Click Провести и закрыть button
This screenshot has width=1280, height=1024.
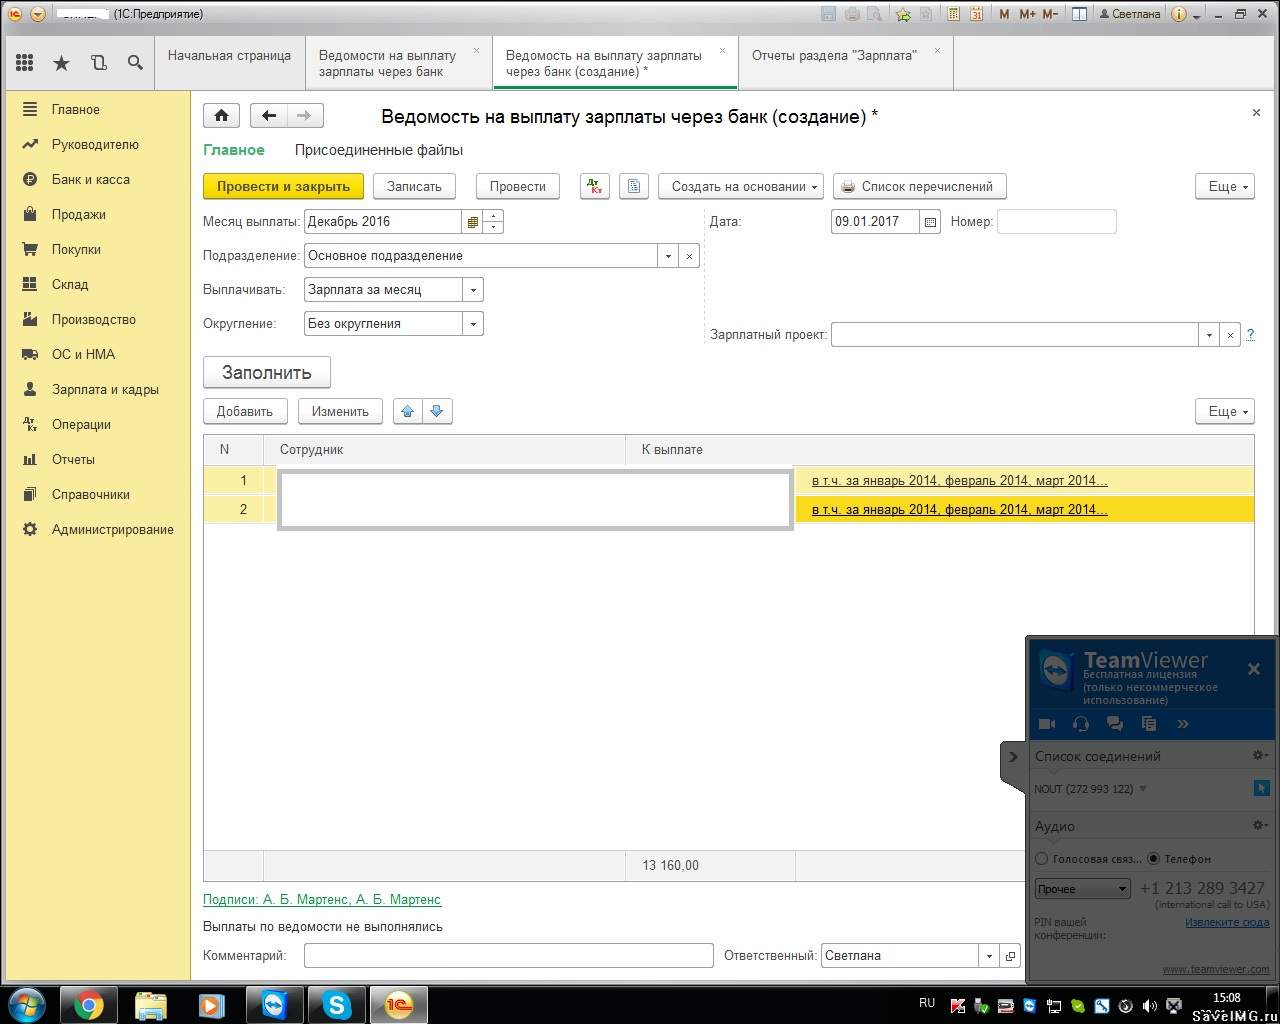[x=283, y=186]
